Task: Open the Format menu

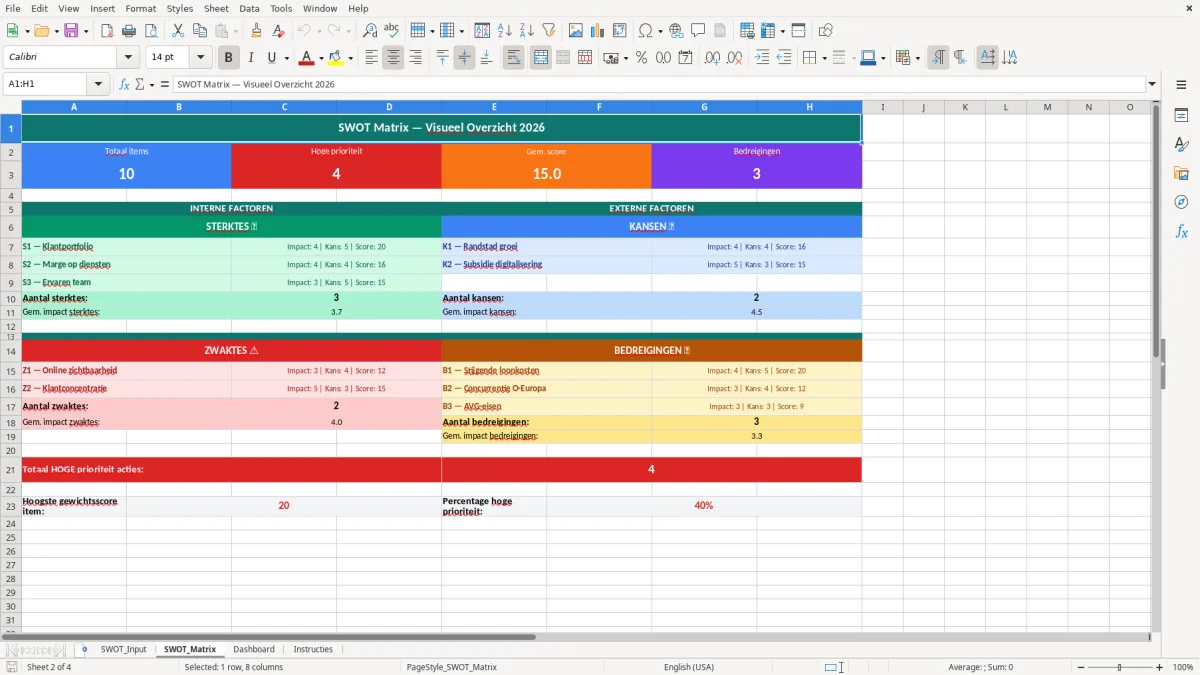Action: click(x=140, y=8)
